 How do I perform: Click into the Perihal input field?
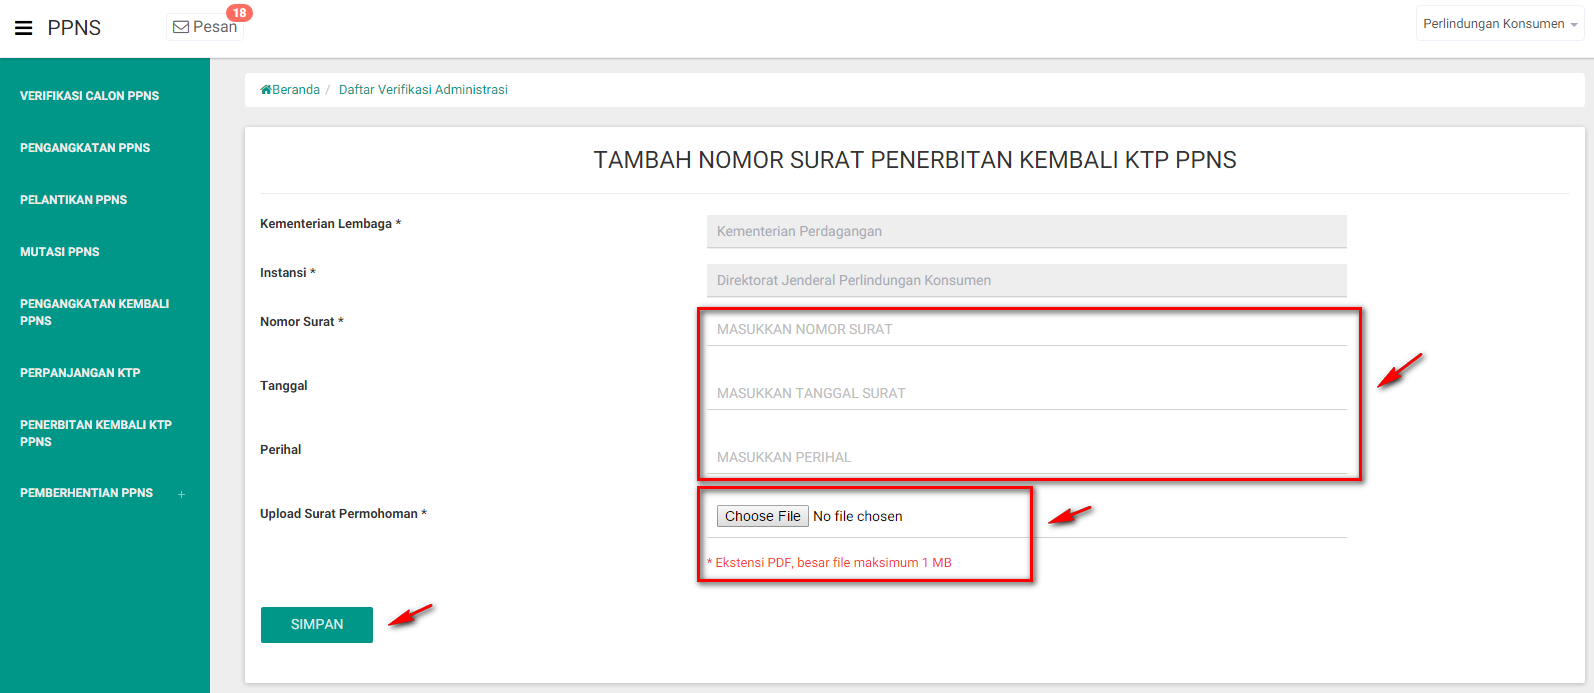pyautogui.click(x=1026, y=457)
